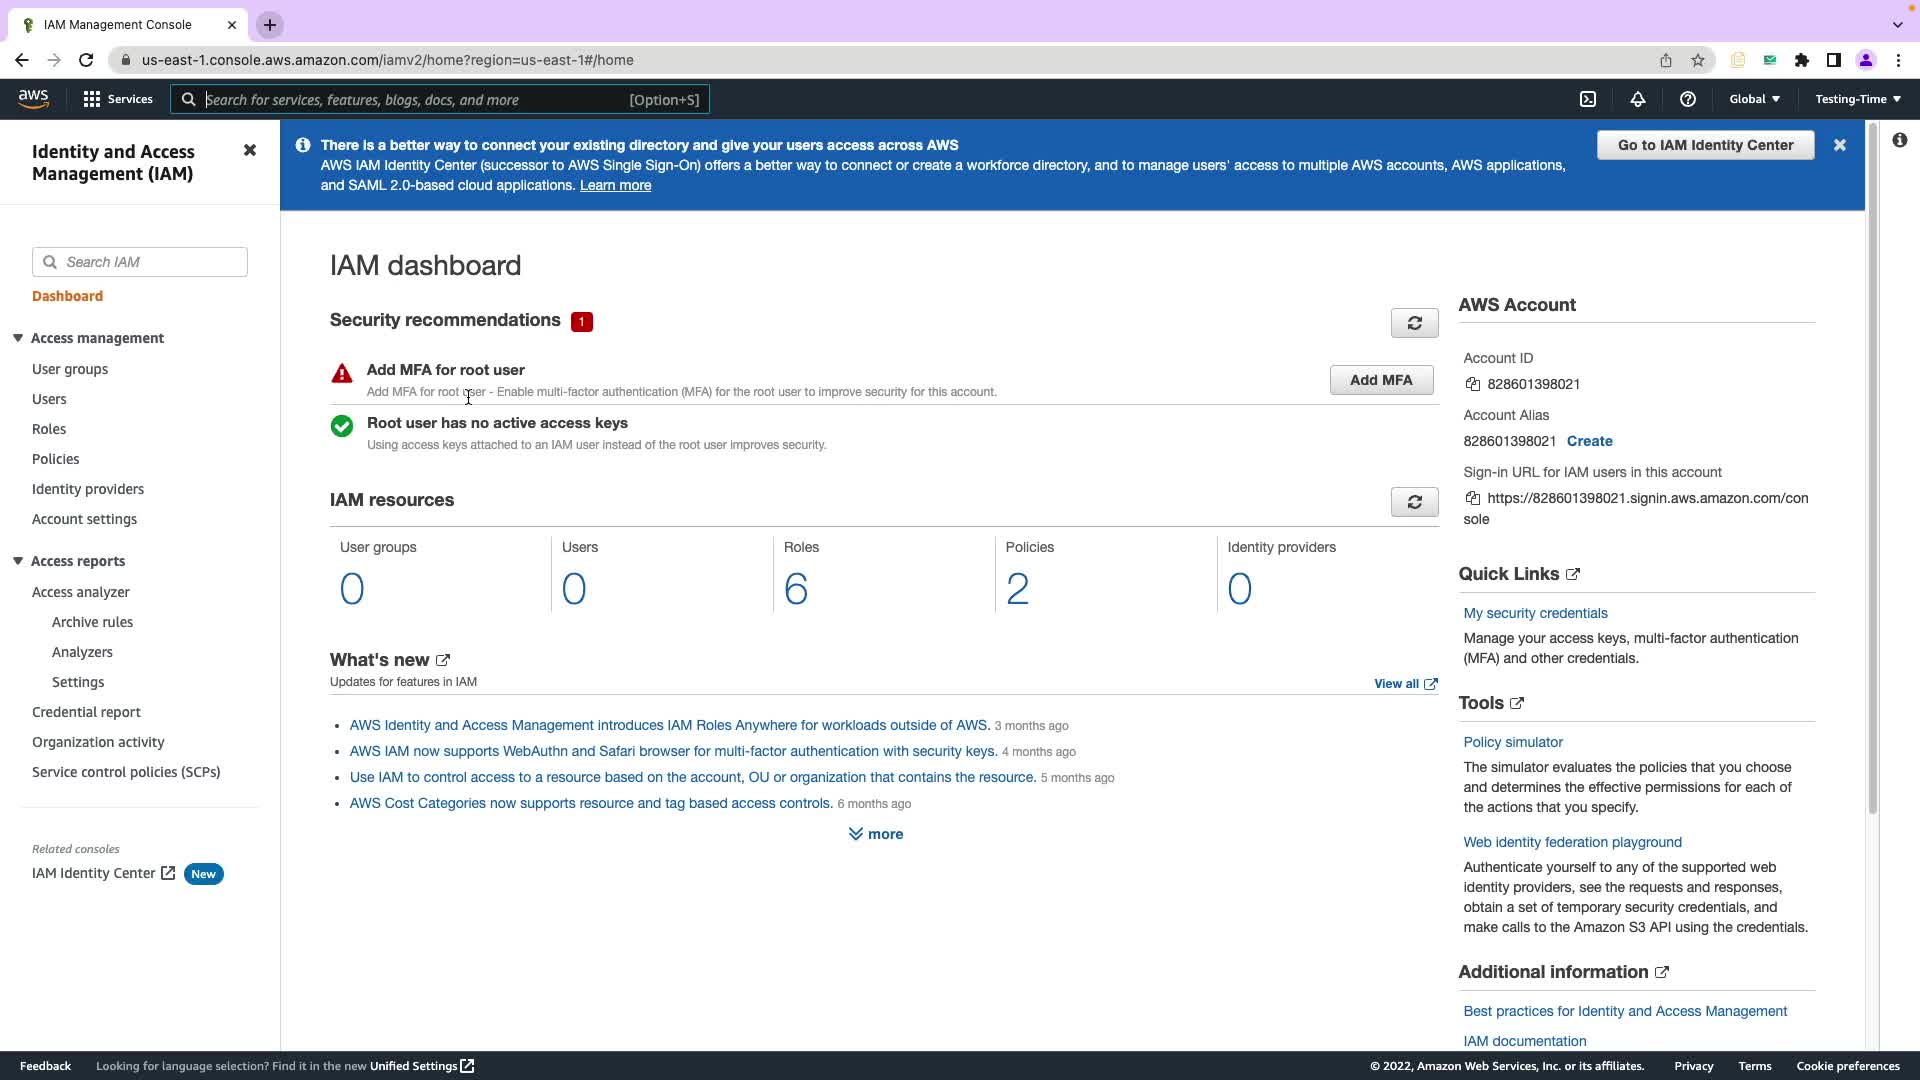This screenshot has width=1920, height=1080.
Task: Refresh the IAM resources section
Action: click(x=1414, y=502)
